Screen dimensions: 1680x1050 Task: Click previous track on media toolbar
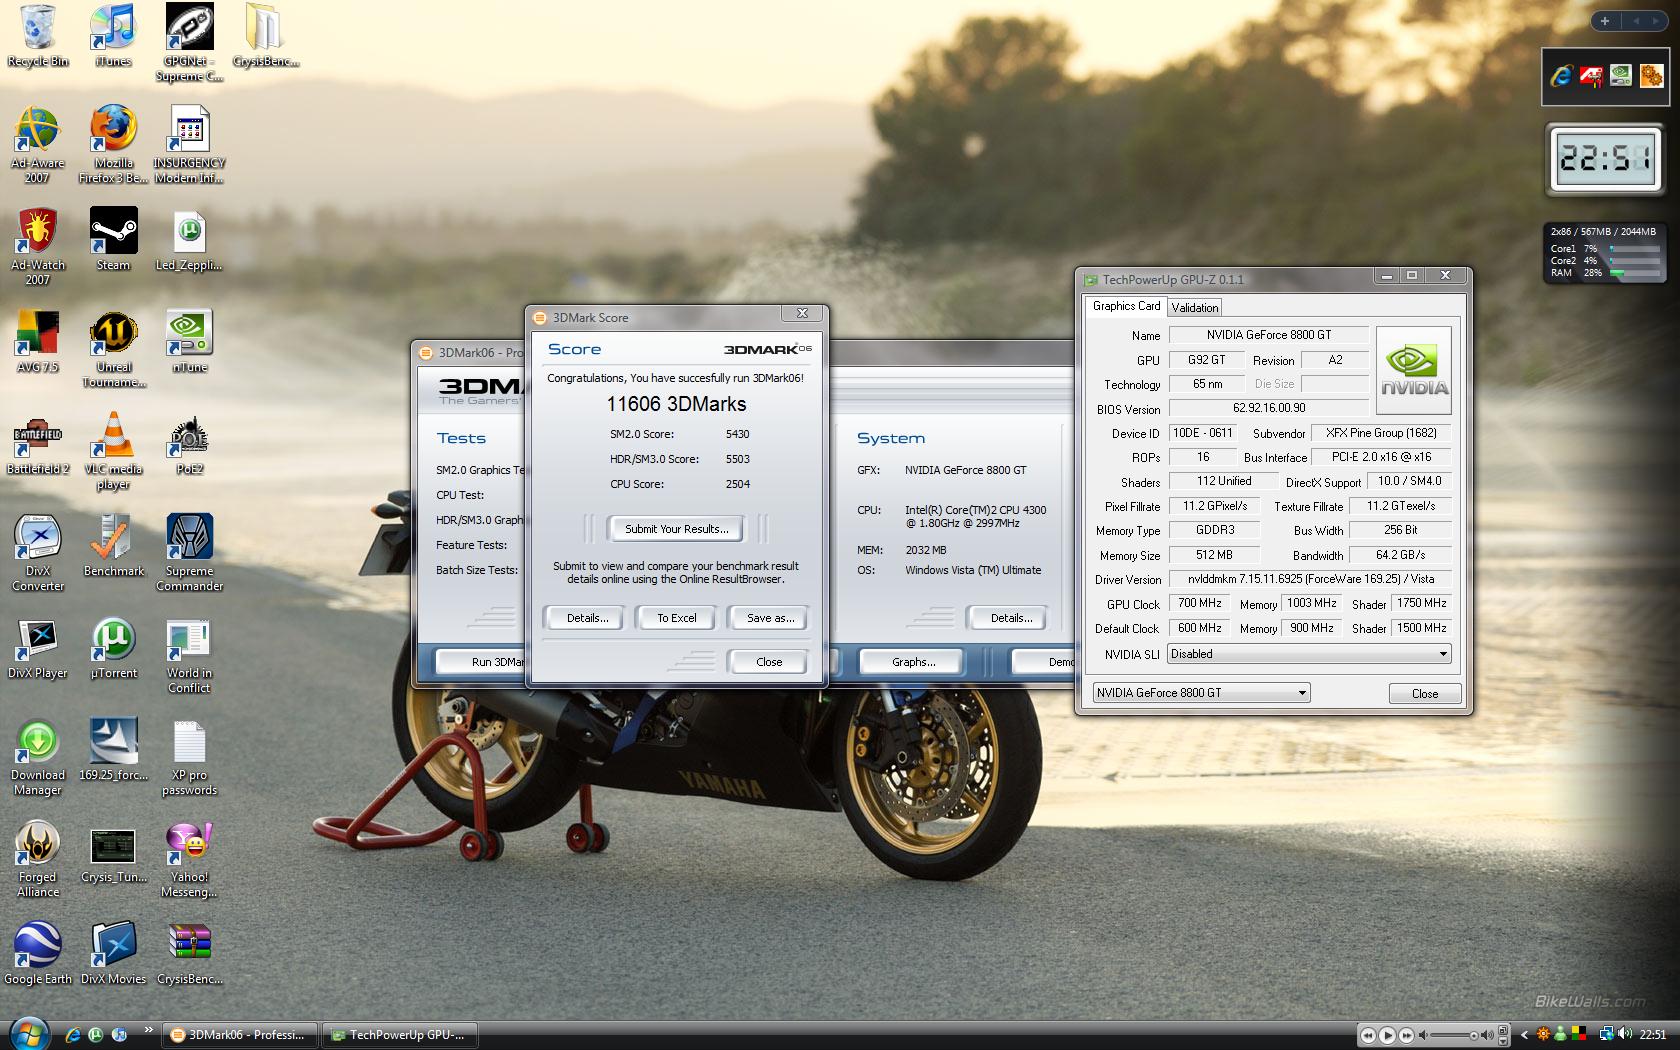point(1368,1035)
